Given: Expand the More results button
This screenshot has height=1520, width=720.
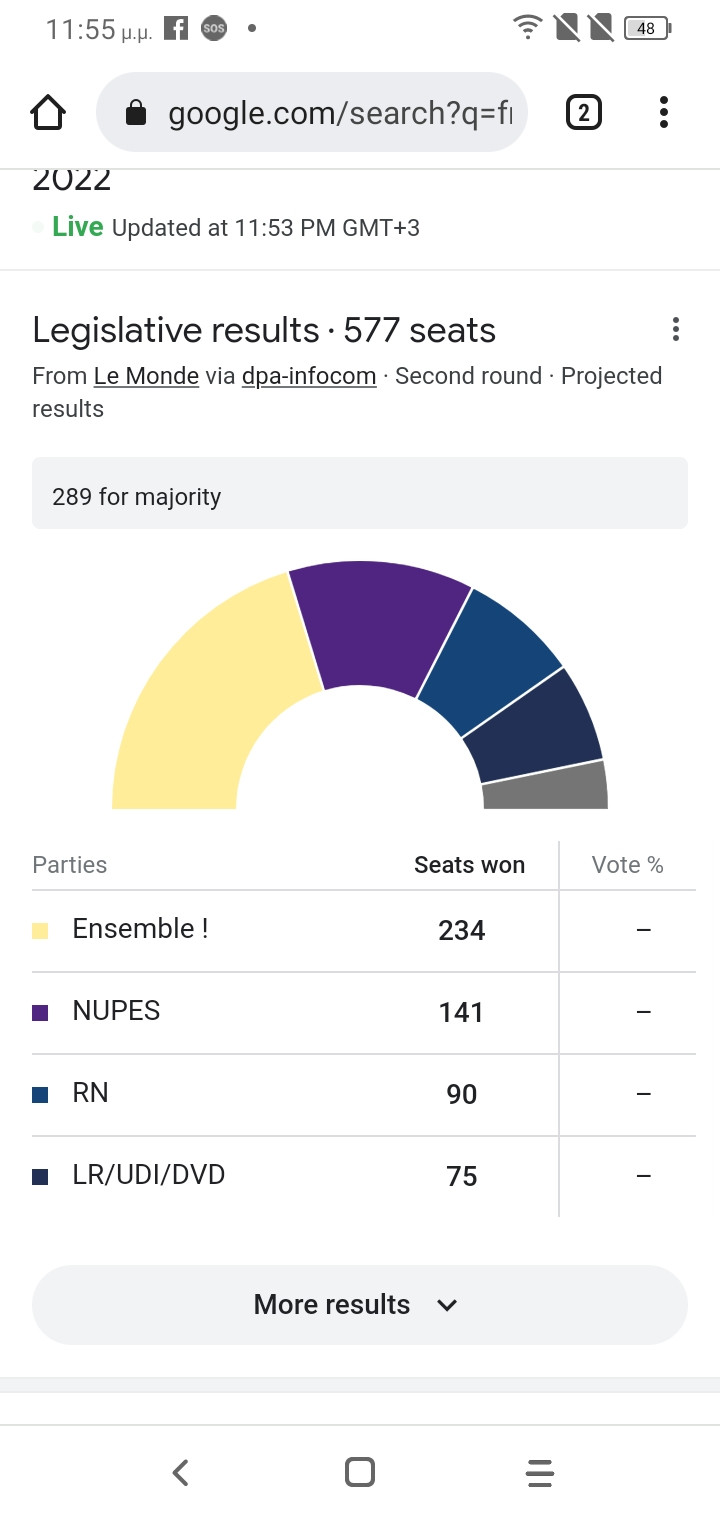Looking at the screenshot, I should tap(332, 1304).
